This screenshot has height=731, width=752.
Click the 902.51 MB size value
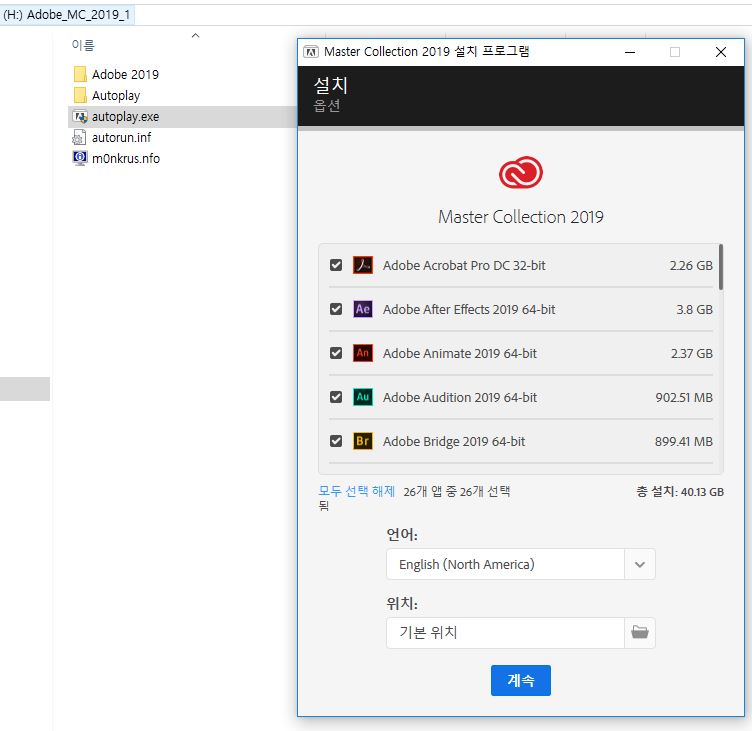coord(684,398)
